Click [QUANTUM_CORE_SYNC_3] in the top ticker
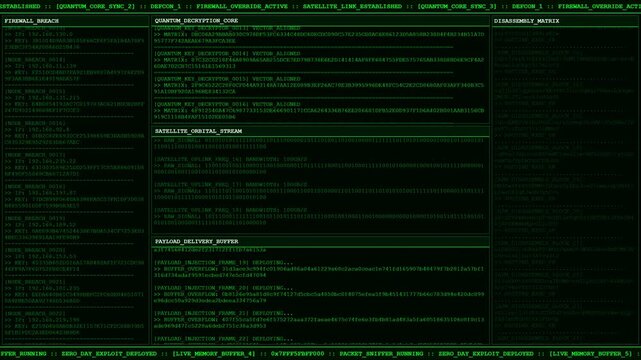Screen dimensions: 641x360 tap(457, 7)
